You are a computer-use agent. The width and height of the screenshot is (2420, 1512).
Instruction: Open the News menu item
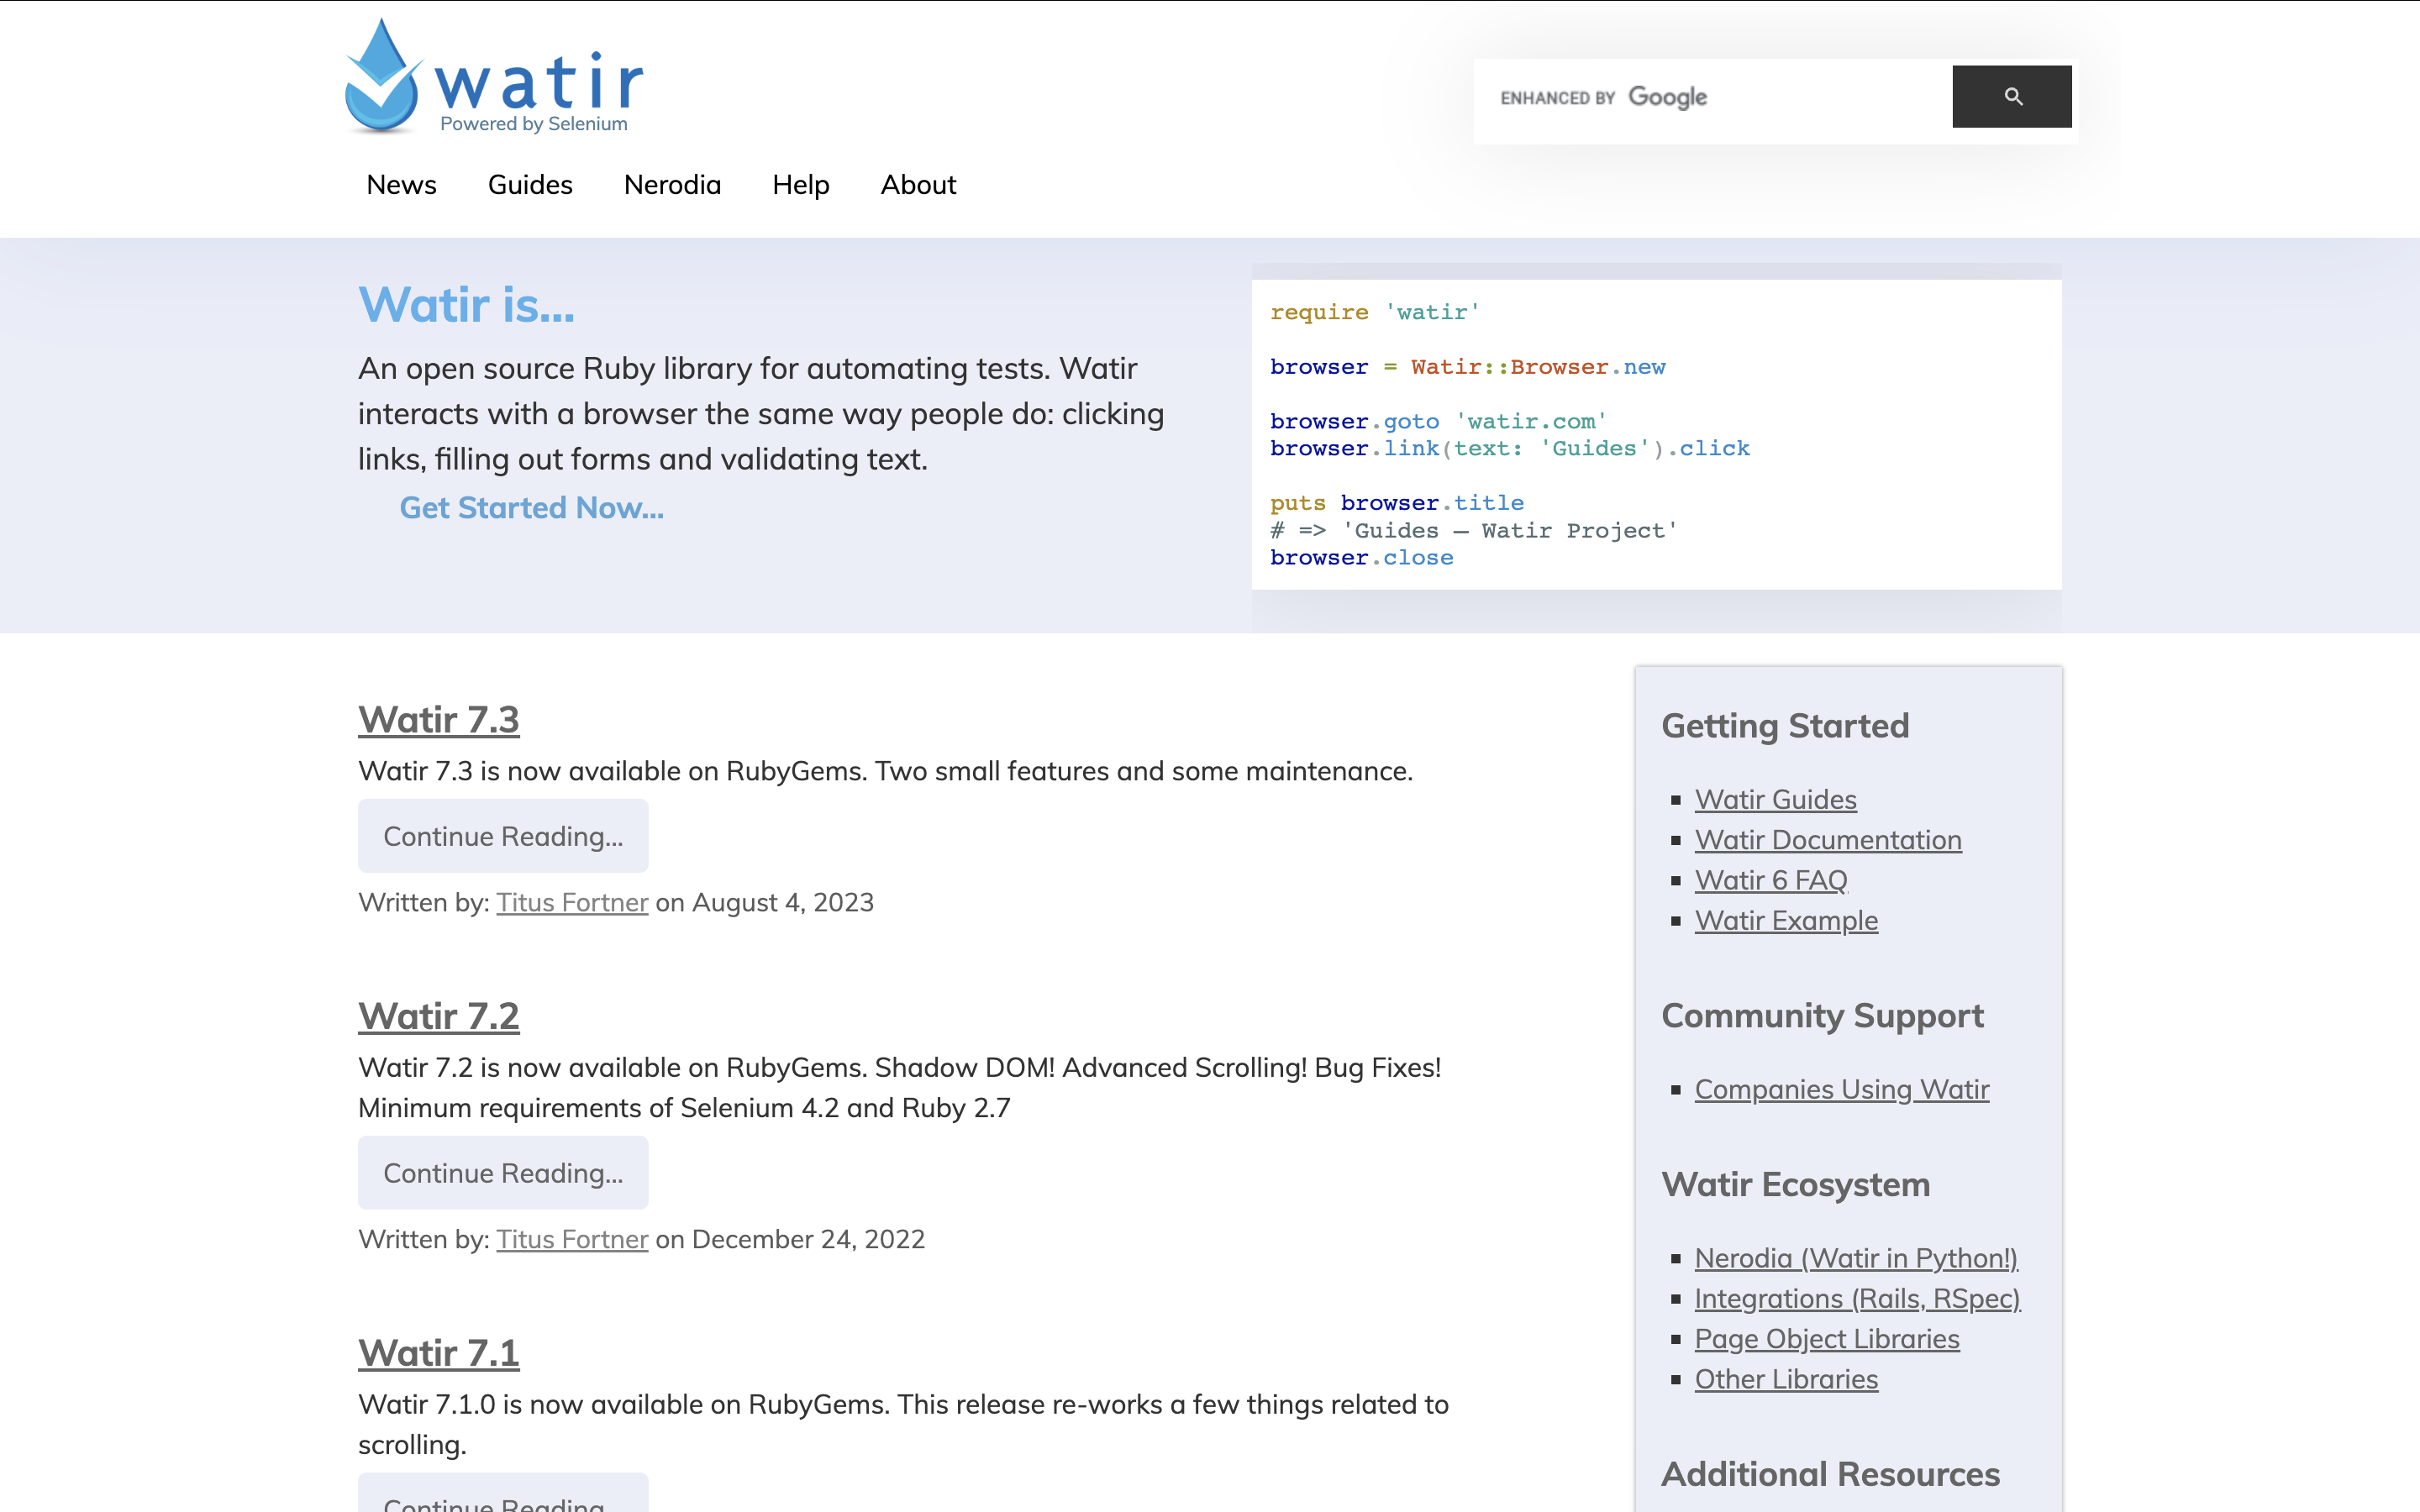pyautogui.click(x=401, y=185)
